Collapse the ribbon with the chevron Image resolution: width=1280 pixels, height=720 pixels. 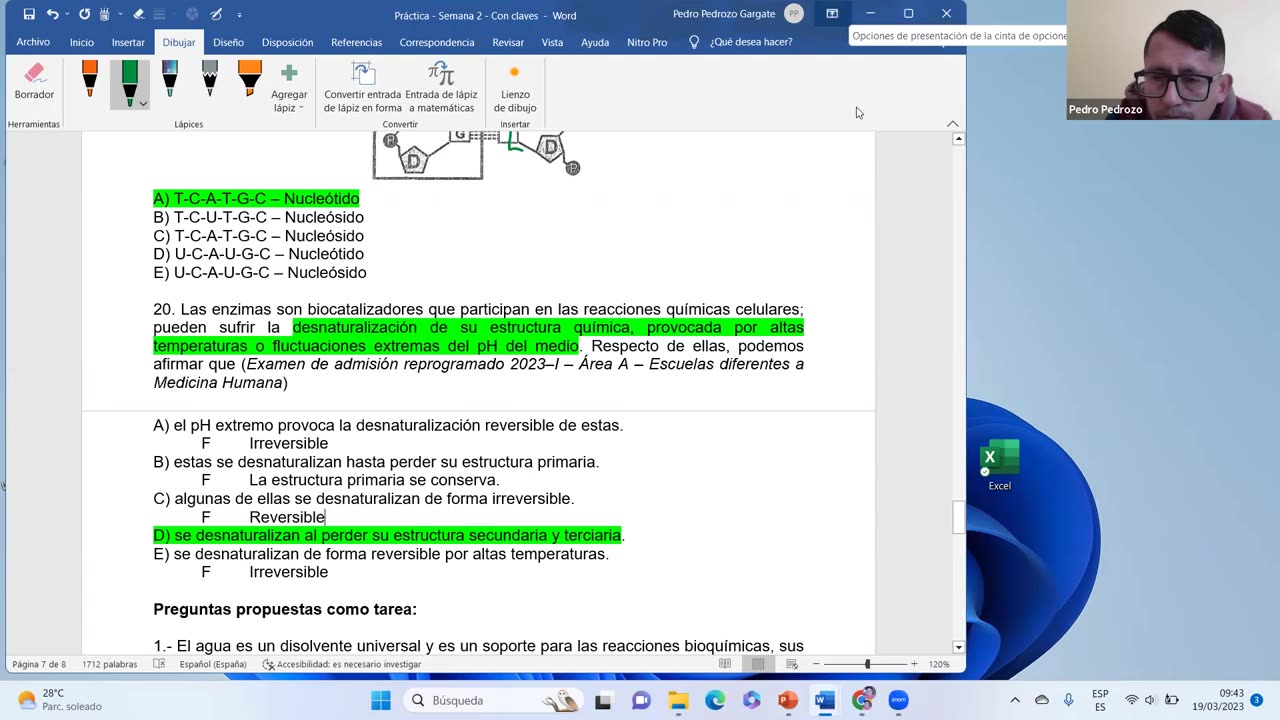tap(952, 124)
